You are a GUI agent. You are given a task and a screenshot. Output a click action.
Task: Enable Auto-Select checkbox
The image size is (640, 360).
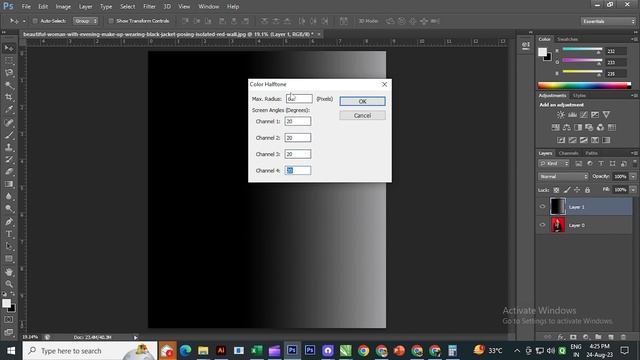point(35,21)
